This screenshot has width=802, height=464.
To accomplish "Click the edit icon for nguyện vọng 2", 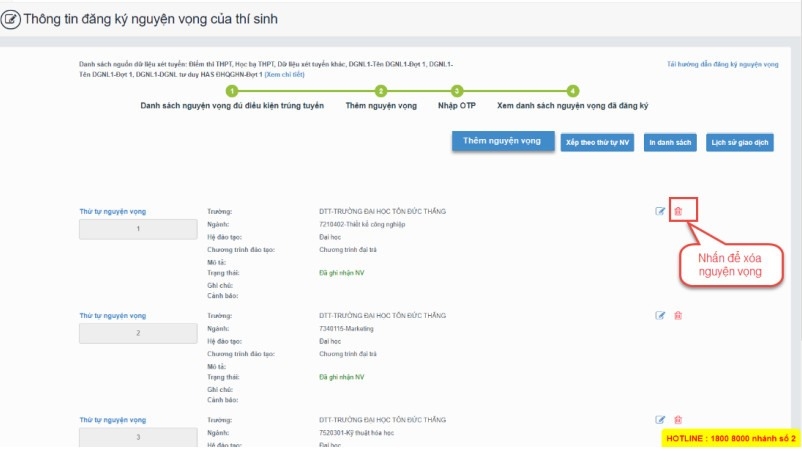I will click(x=660, y=315).
